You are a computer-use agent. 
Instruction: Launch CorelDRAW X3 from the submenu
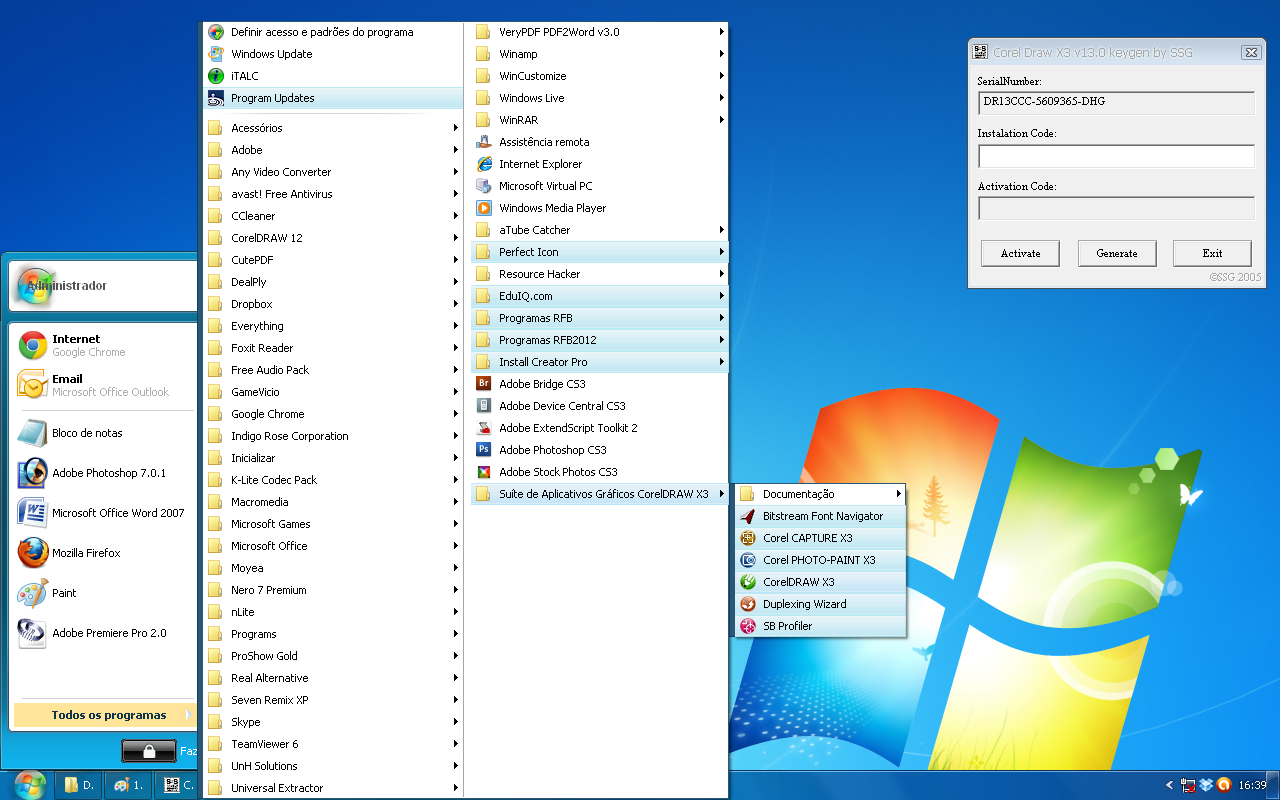(x=820, y=582)
